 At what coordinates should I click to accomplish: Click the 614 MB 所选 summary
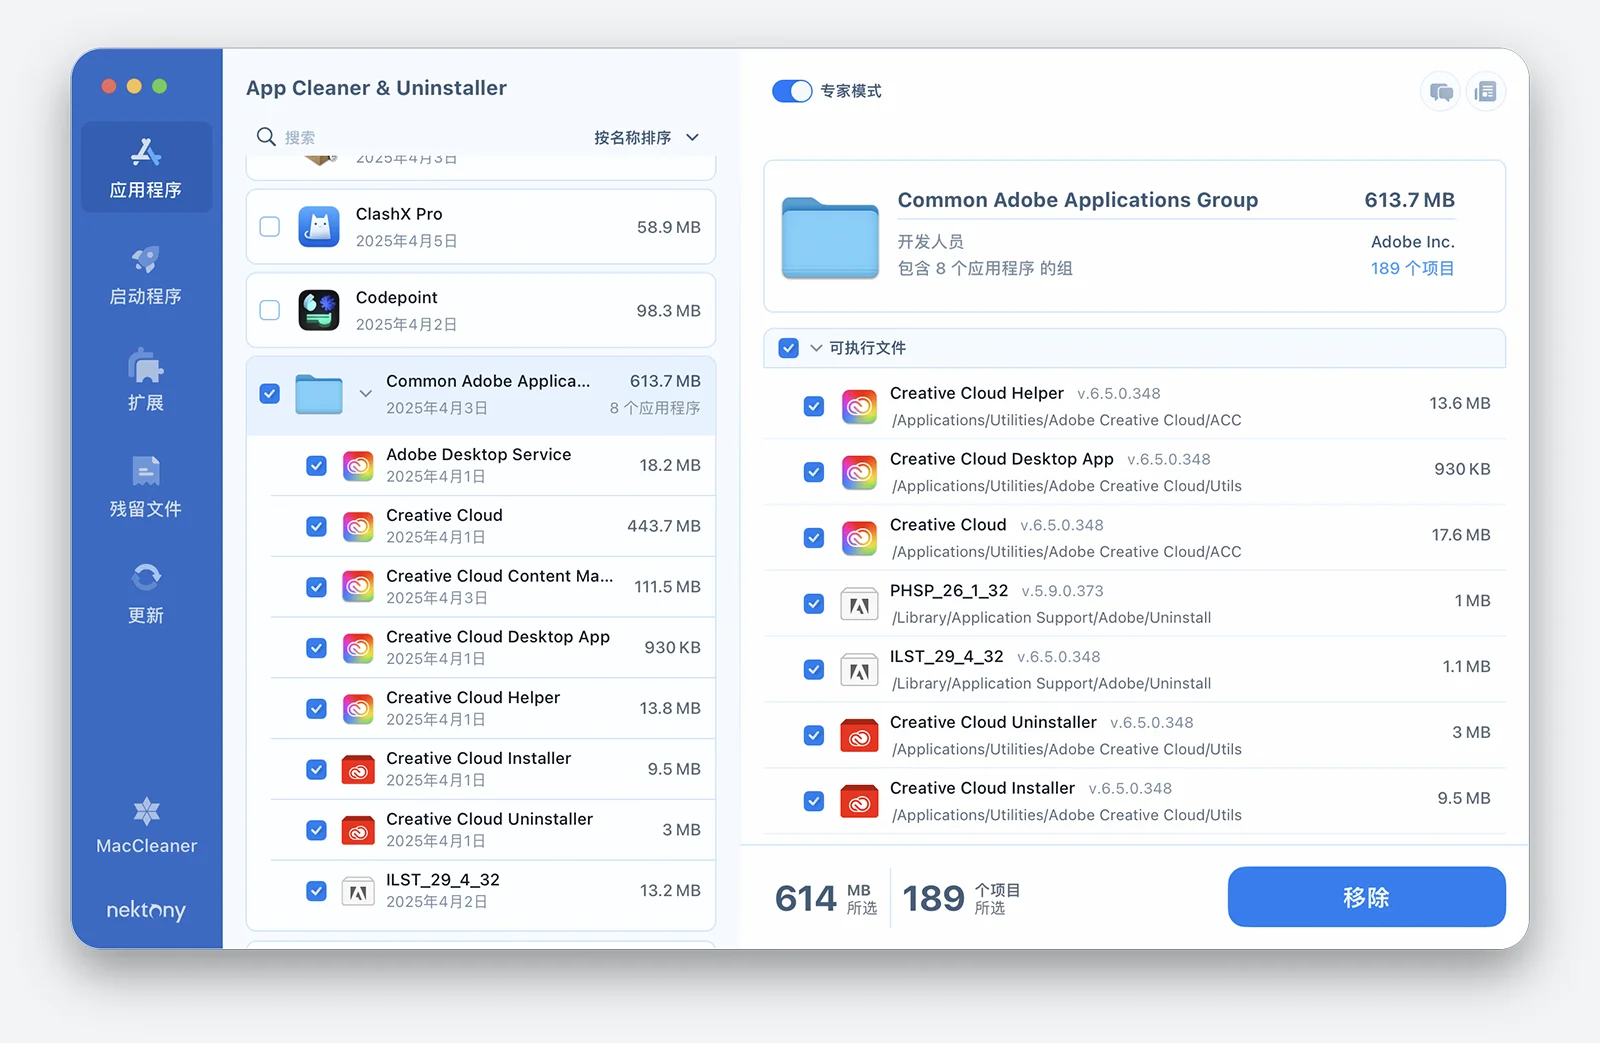pos(826,898)
